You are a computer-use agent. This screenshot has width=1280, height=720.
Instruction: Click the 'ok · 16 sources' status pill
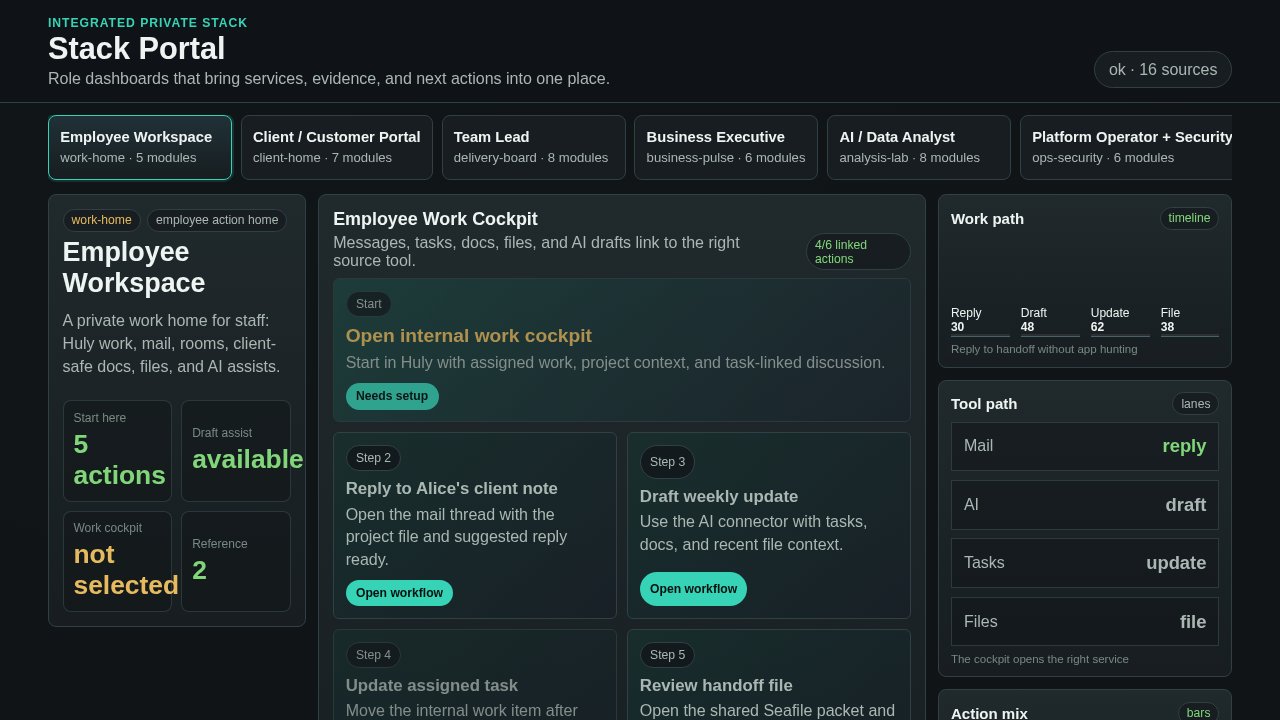(1163, 70)
